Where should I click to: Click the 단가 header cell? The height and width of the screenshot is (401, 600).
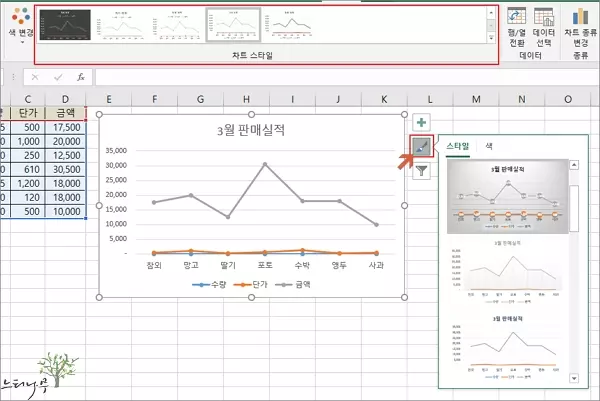tap(28, 113)
